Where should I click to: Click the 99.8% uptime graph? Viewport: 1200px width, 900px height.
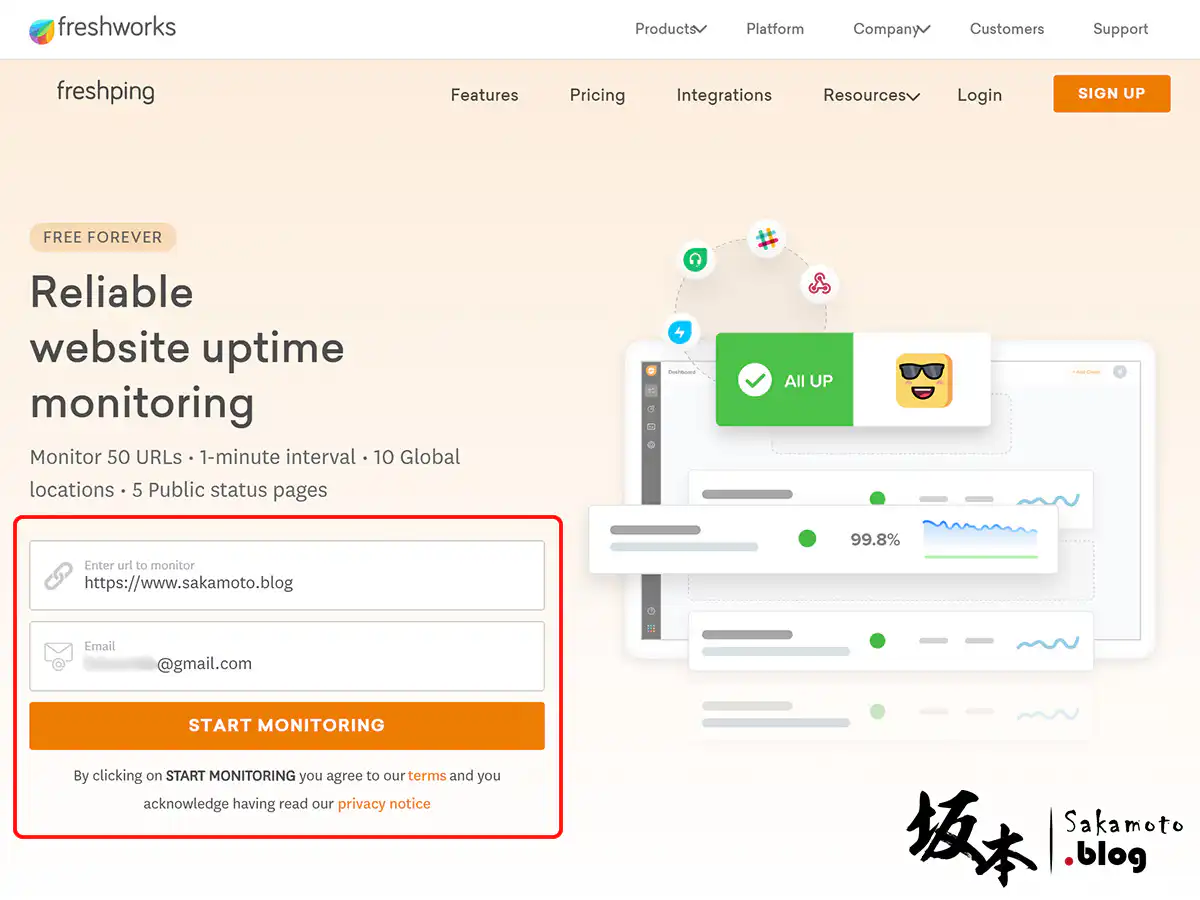click(x=979, y=538)
